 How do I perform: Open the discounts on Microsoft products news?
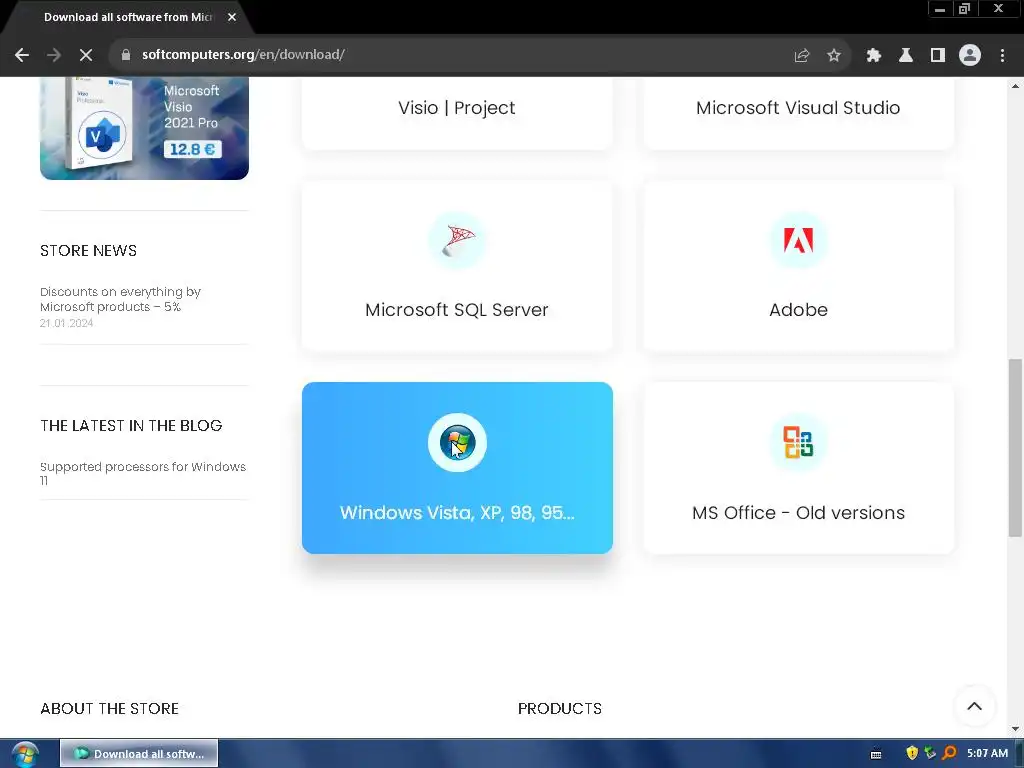(x=120, y=299)
